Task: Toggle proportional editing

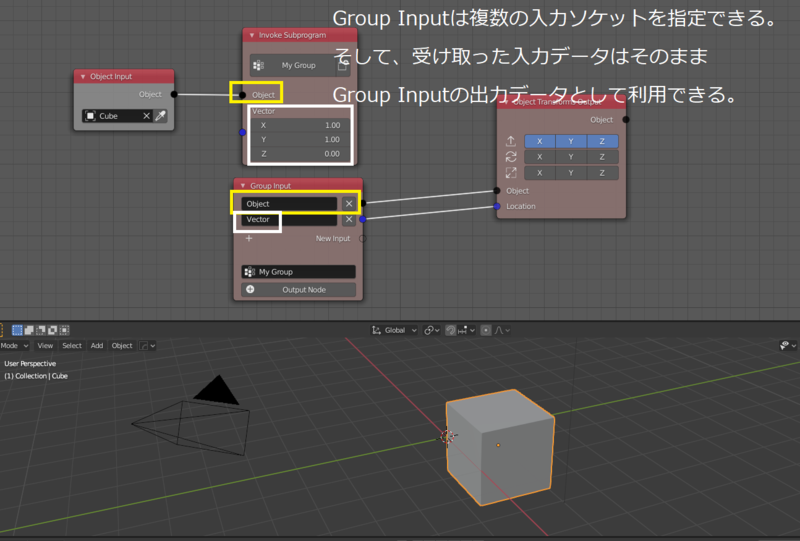Action: tap(486, 330)
